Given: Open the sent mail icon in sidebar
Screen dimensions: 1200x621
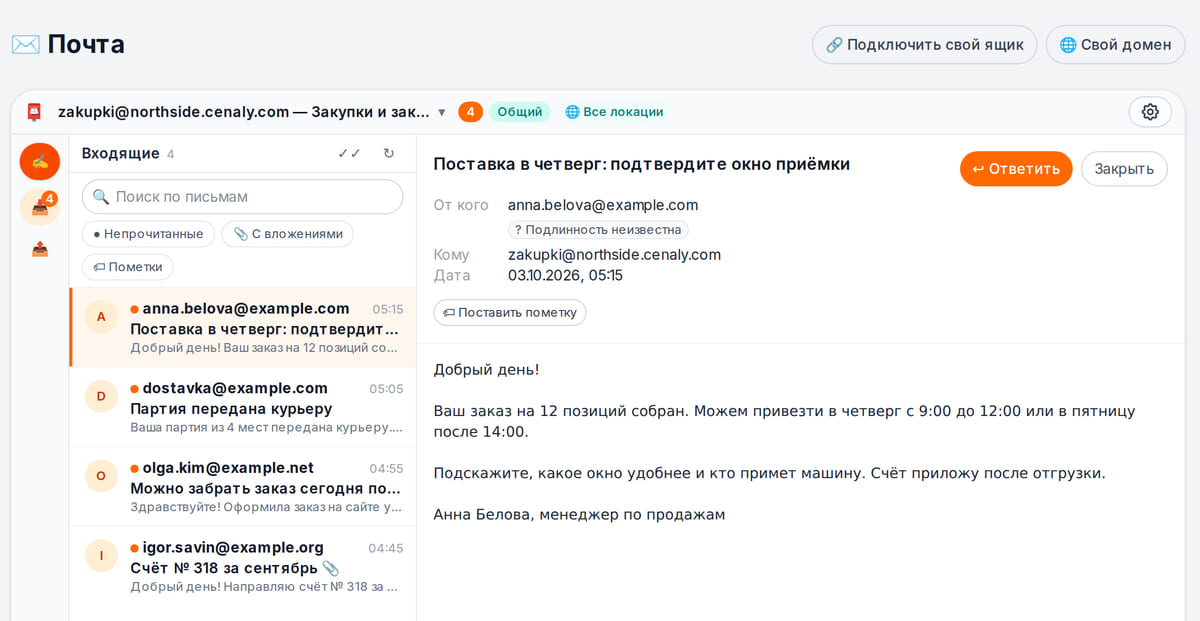Looking at the screenshot, I should (x=40, y=249).
